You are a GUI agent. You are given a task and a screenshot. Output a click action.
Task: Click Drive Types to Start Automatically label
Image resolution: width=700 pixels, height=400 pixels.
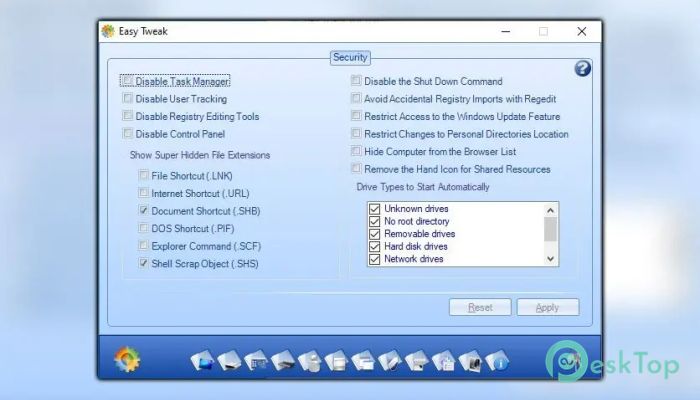[x=423, y=187]
